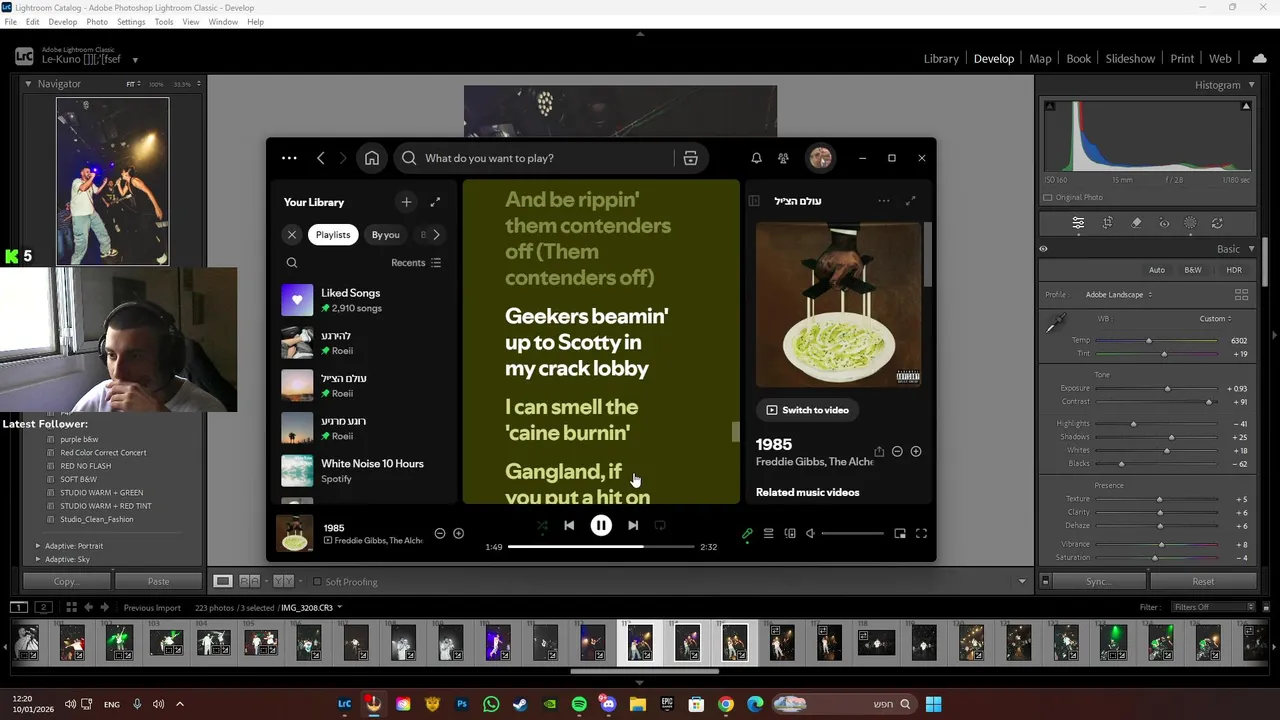Switch to the Slideshow module
The height and width of the screenshot is (720, 1280).
coord(1130,59)
